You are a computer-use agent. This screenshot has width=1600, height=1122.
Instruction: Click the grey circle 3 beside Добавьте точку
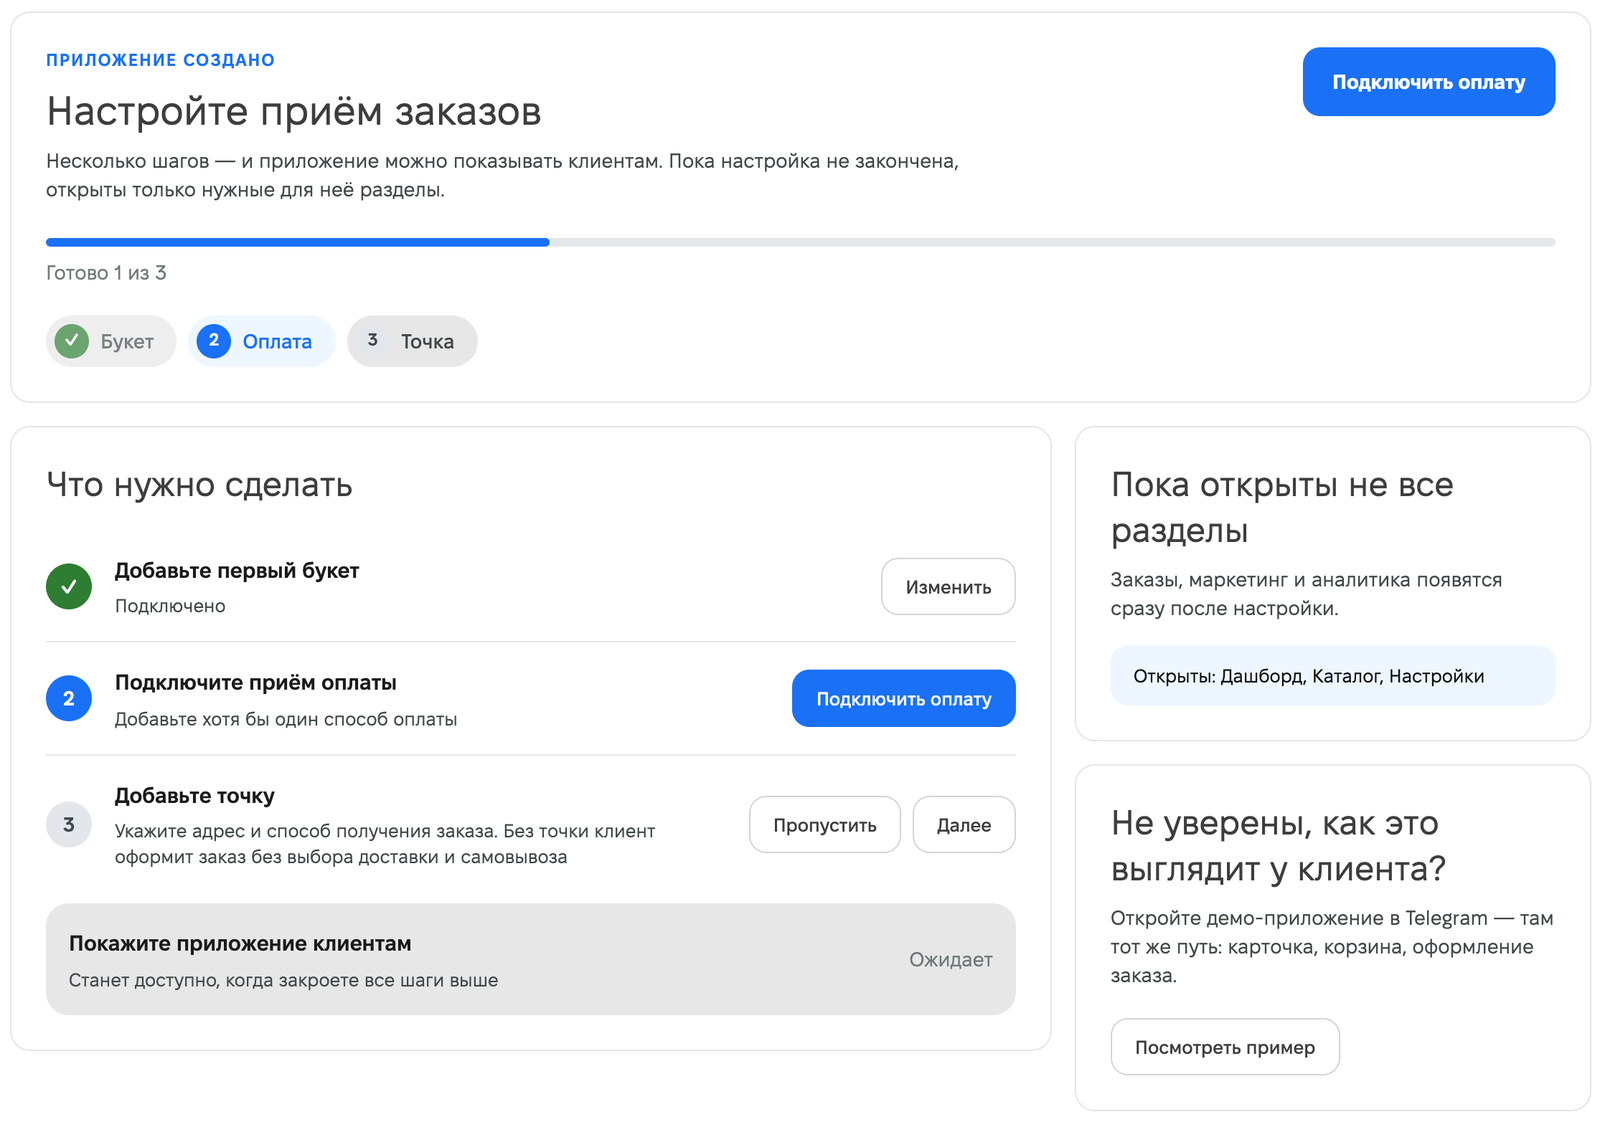pos(69,824)
